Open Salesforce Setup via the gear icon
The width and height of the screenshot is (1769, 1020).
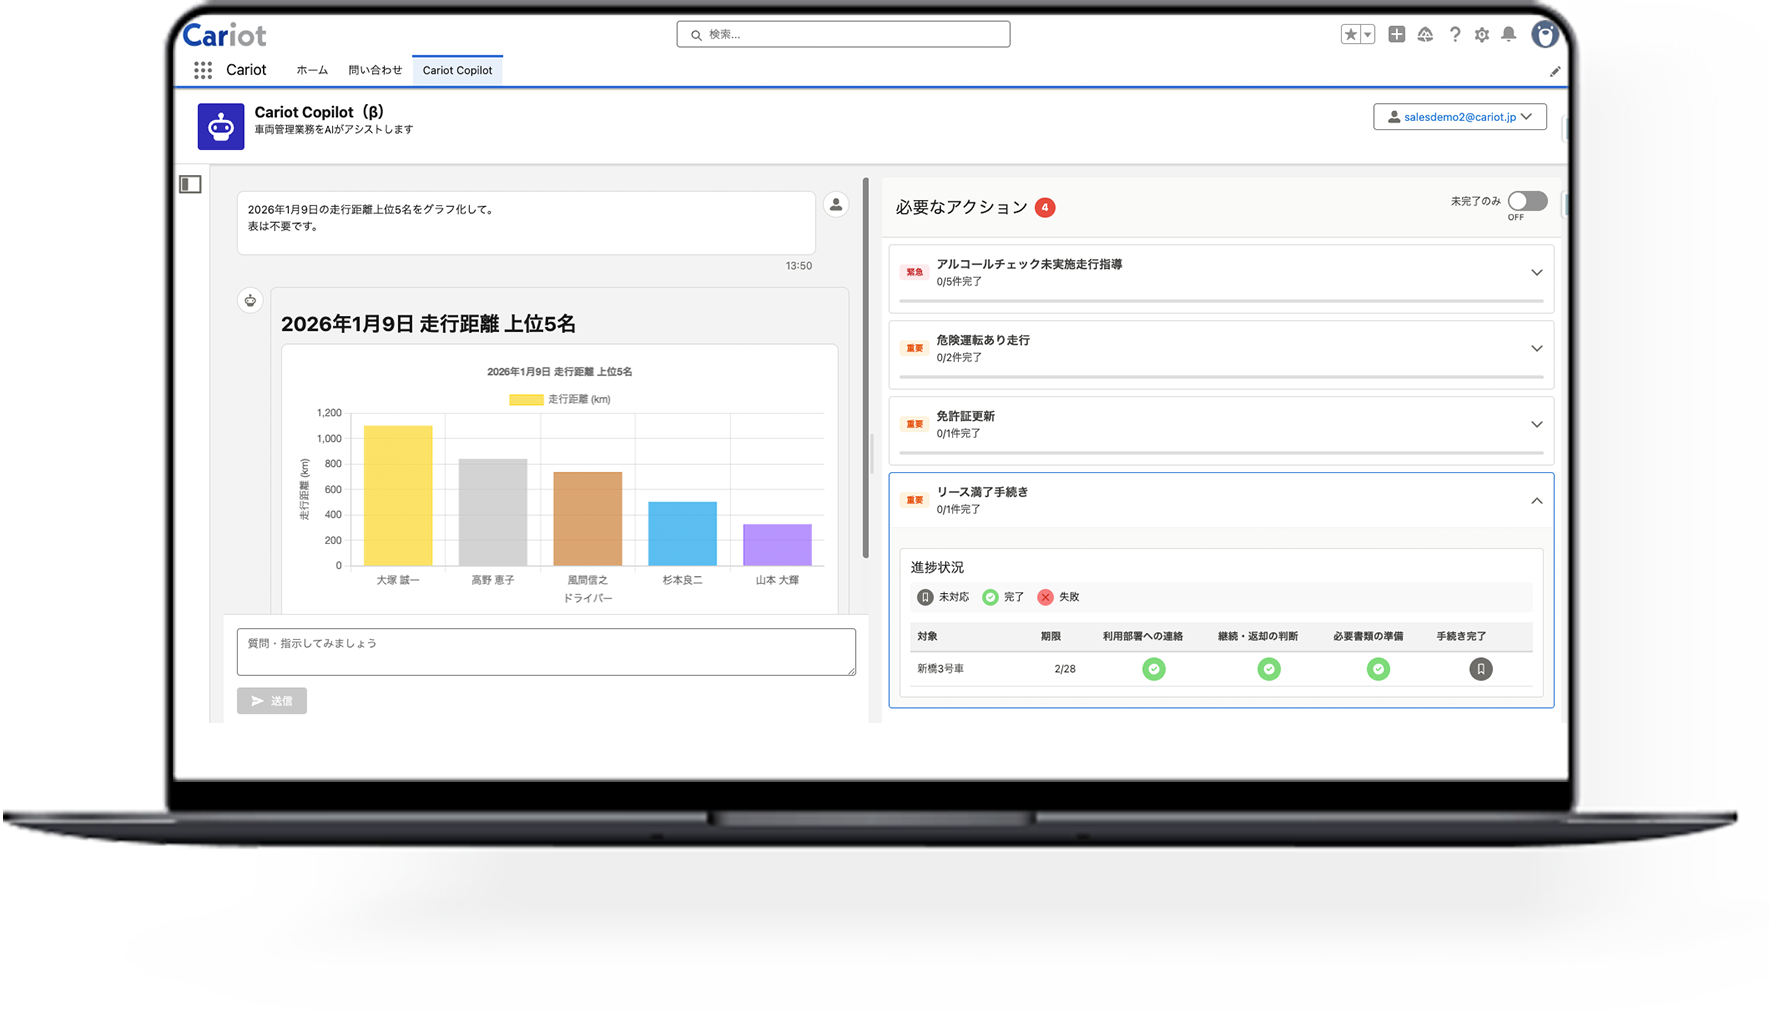pos(1482,34)
